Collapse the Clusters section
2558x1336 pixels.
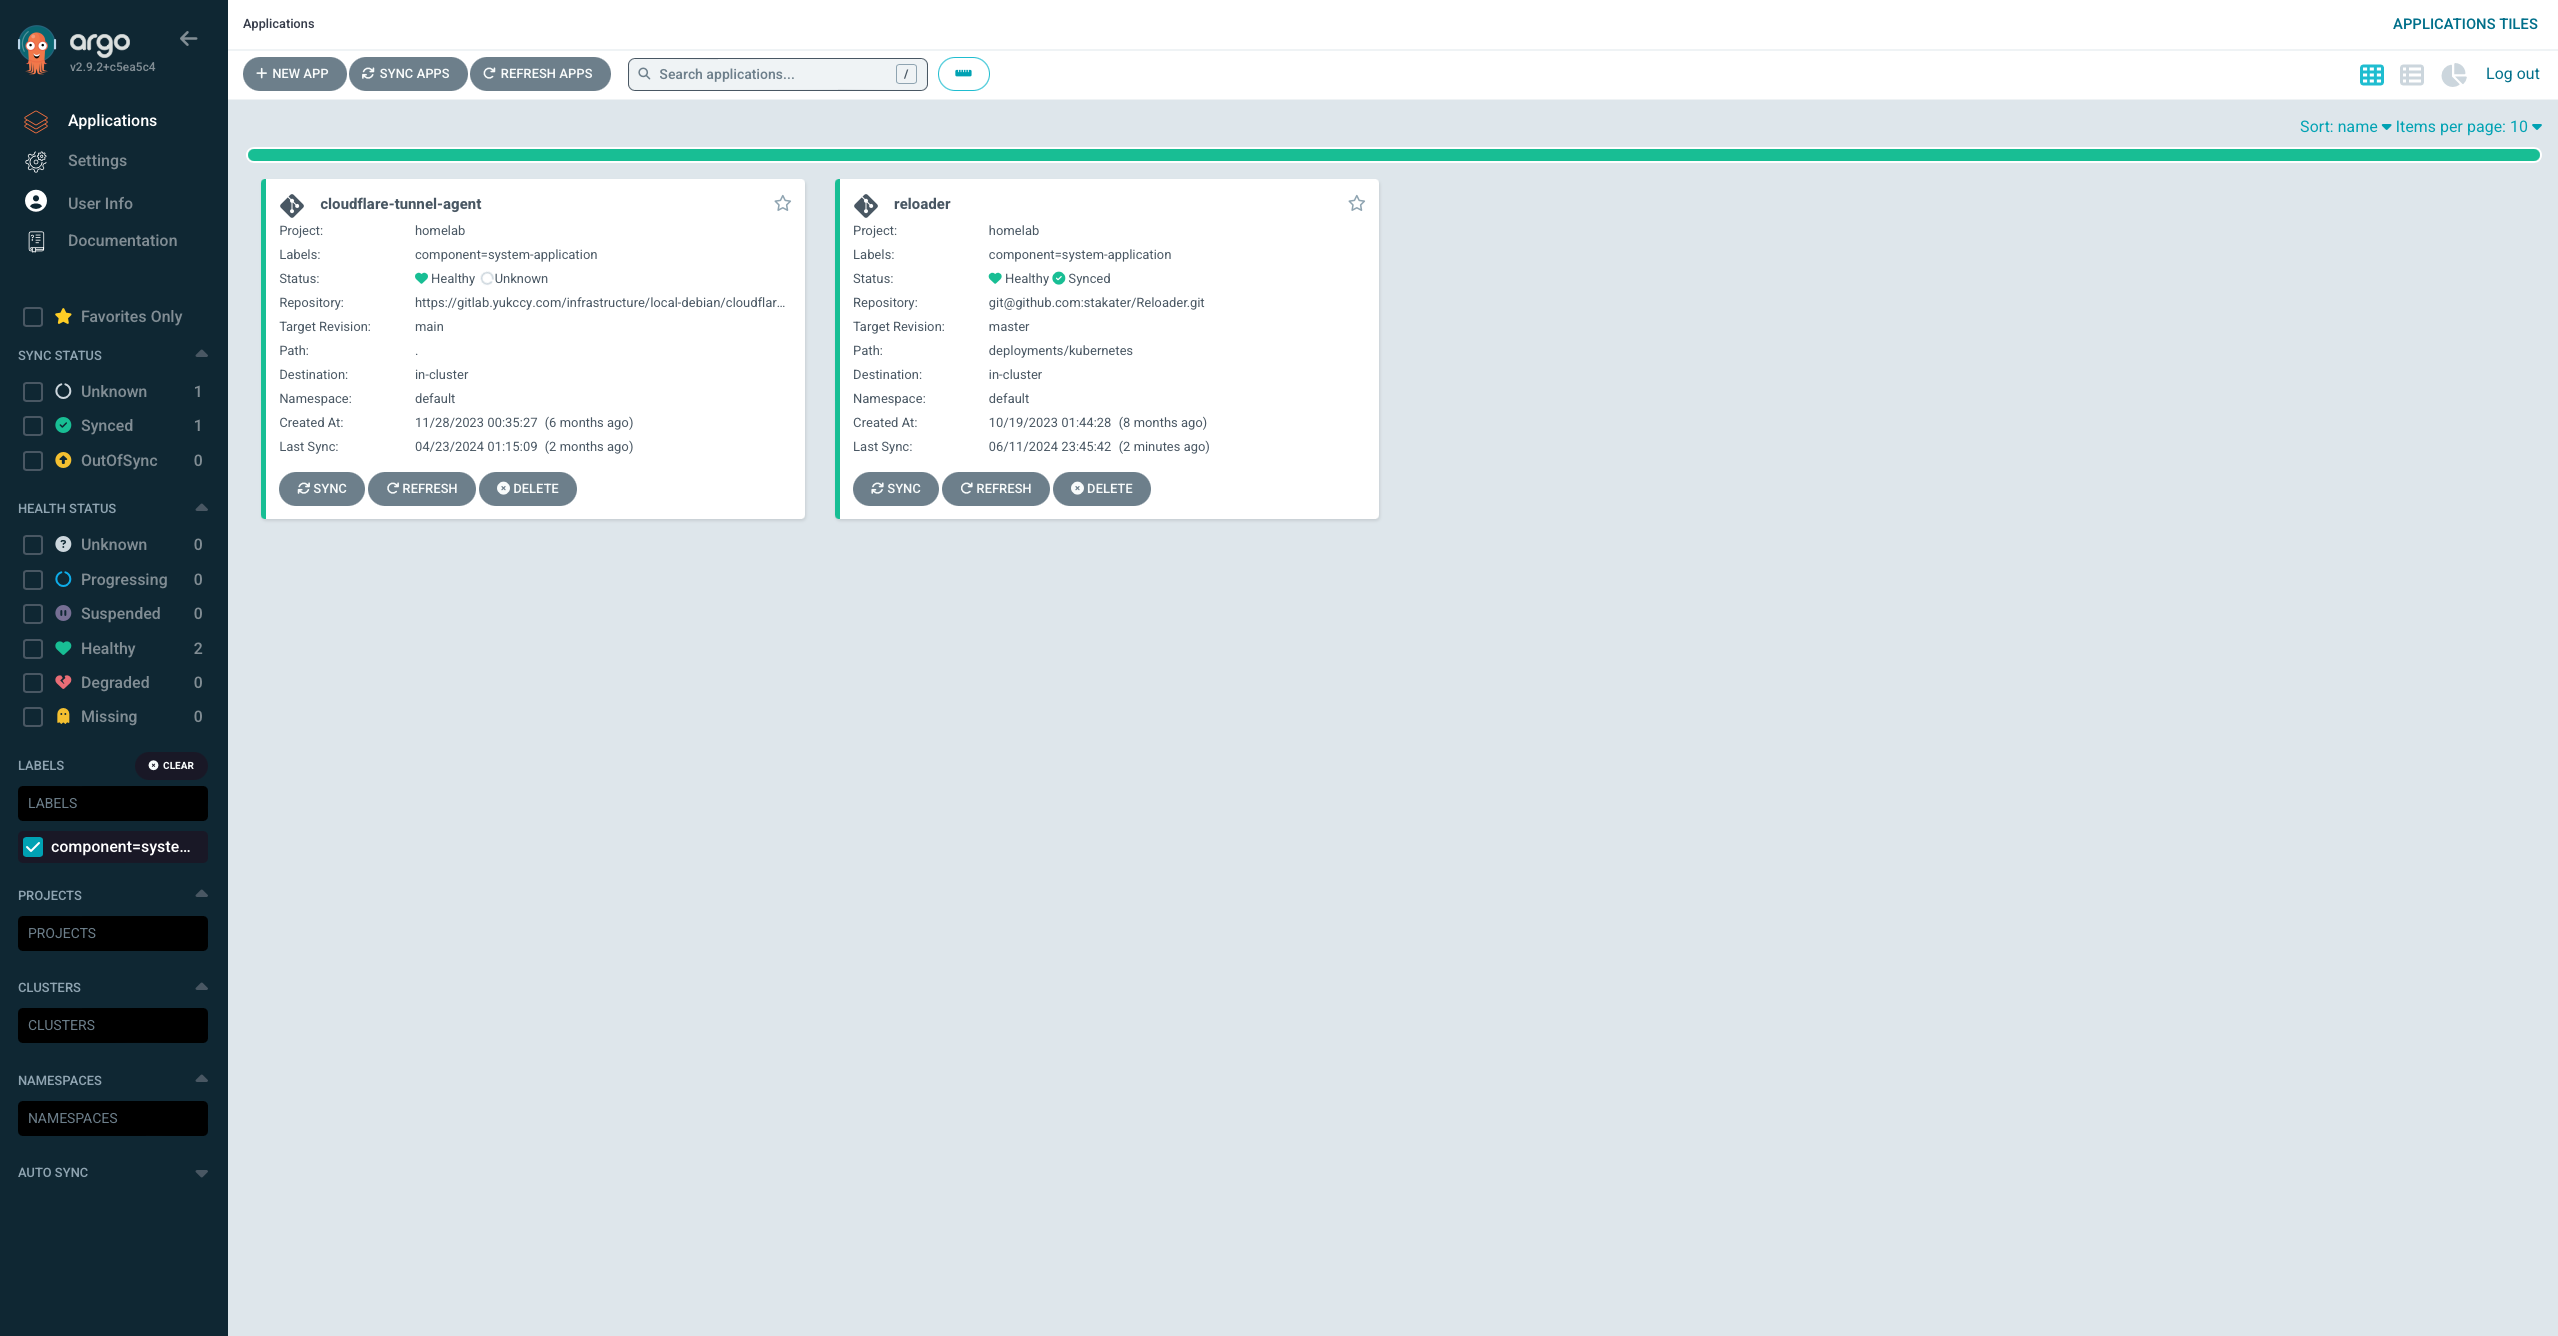pyautogui.click(x=201, y=986)
